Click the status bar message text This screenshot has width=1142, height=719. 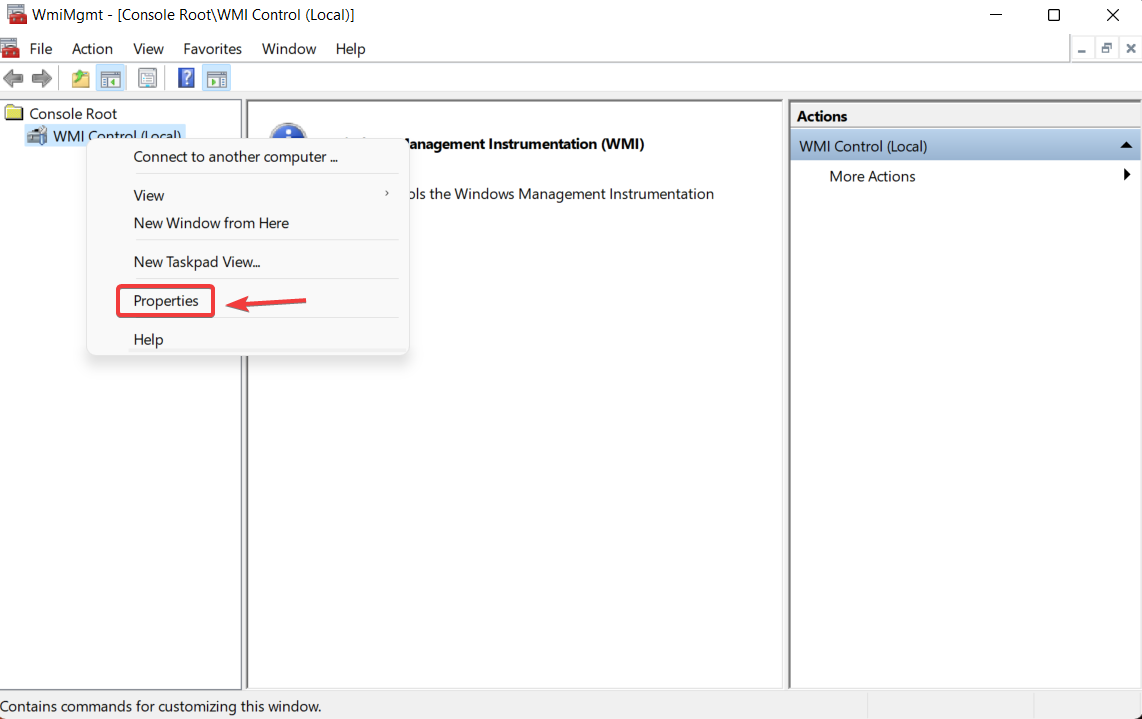pyautogui.click(x=162, y=706)
